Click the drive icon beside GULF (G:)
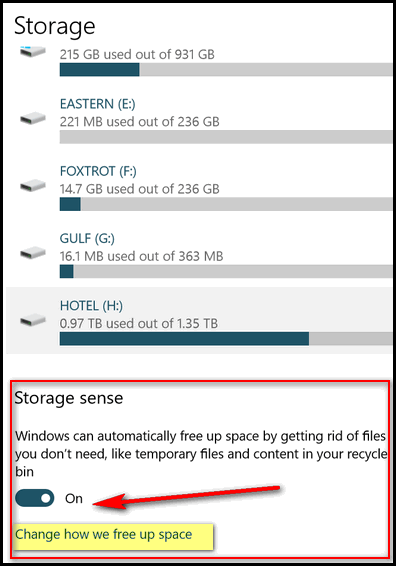Image resolution: width=396 pixels, height=566 pixels. click(x=32, y=253)
